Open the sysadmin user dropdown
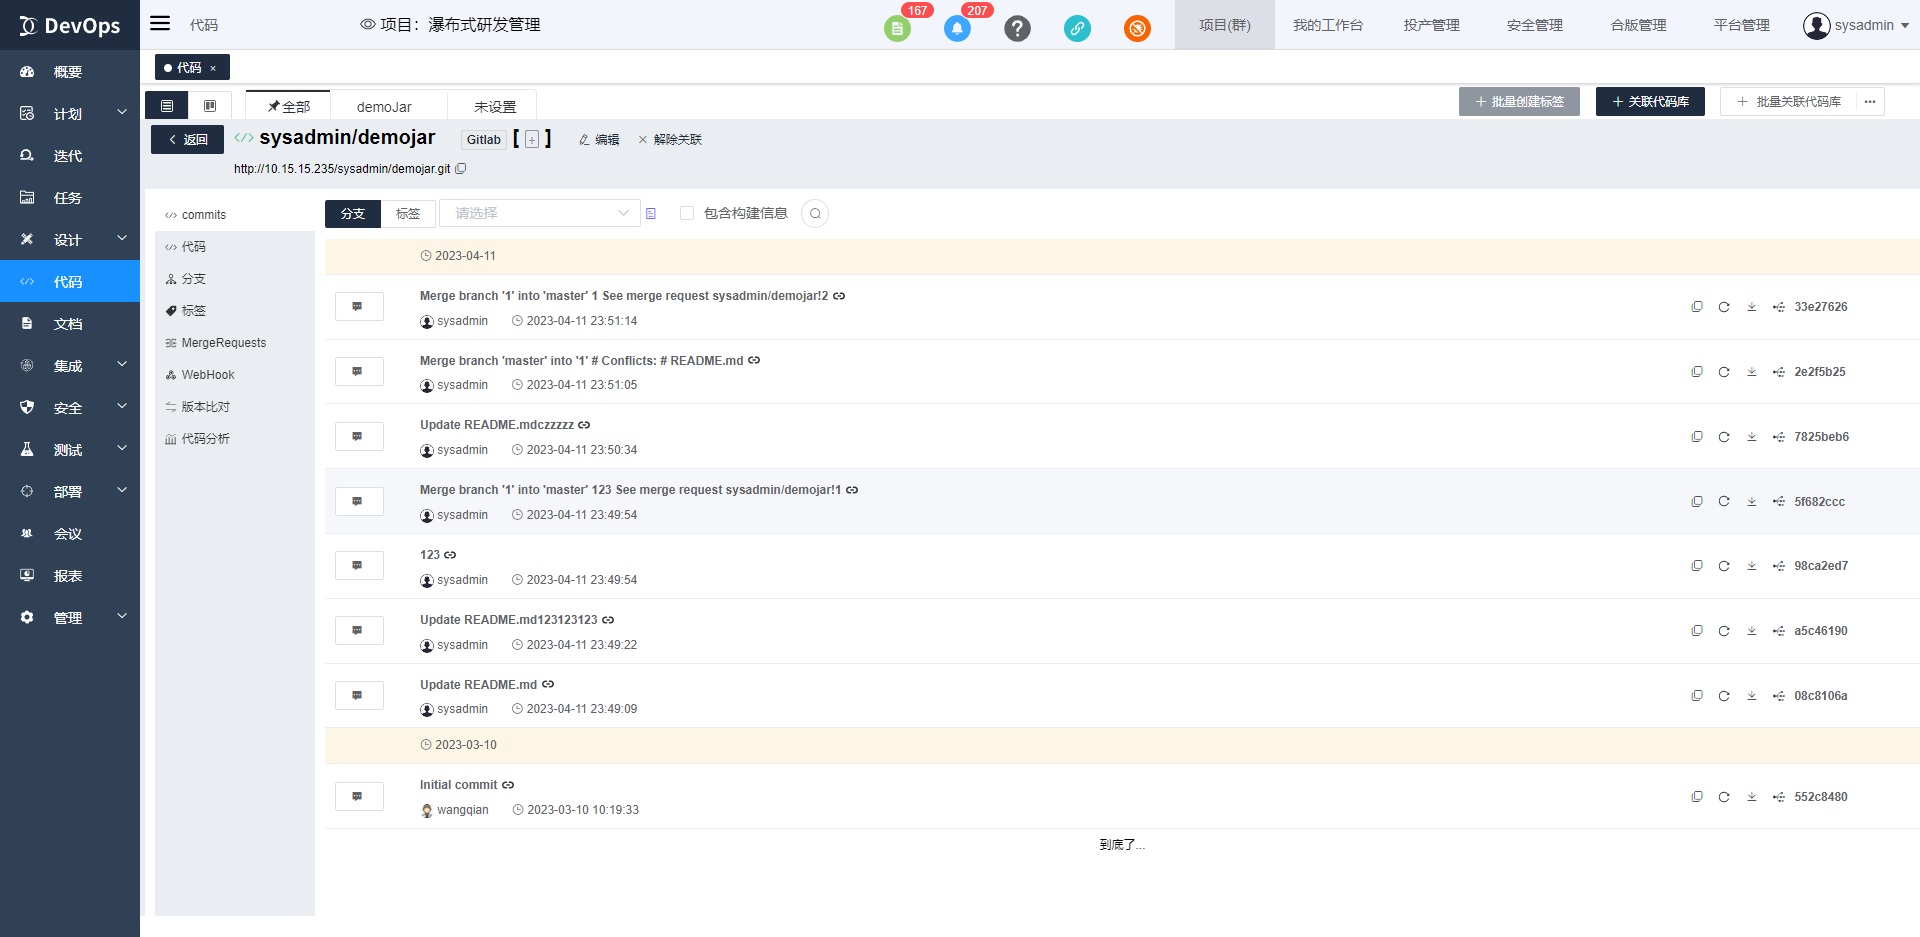The image size is (1920, 937). point(1856,25)
